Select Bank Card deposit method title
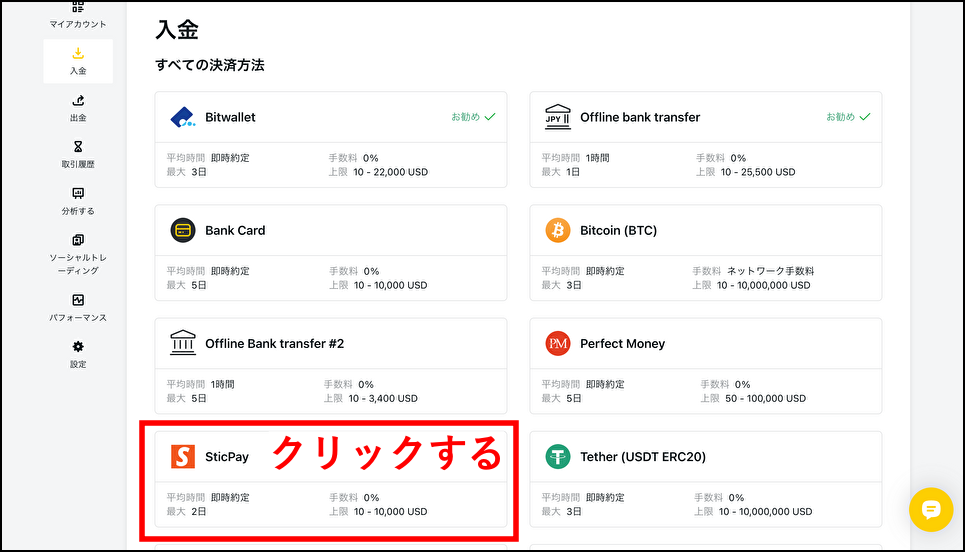 pos(235,230)
